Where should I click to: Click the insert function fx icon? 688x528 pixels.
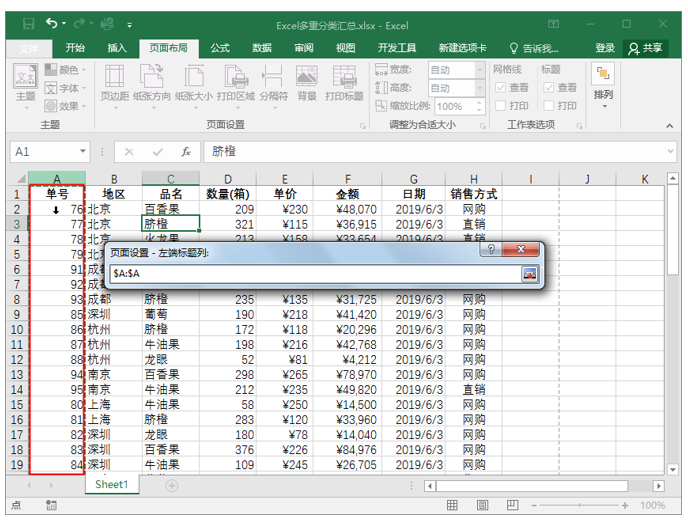[x=186, y=152]
